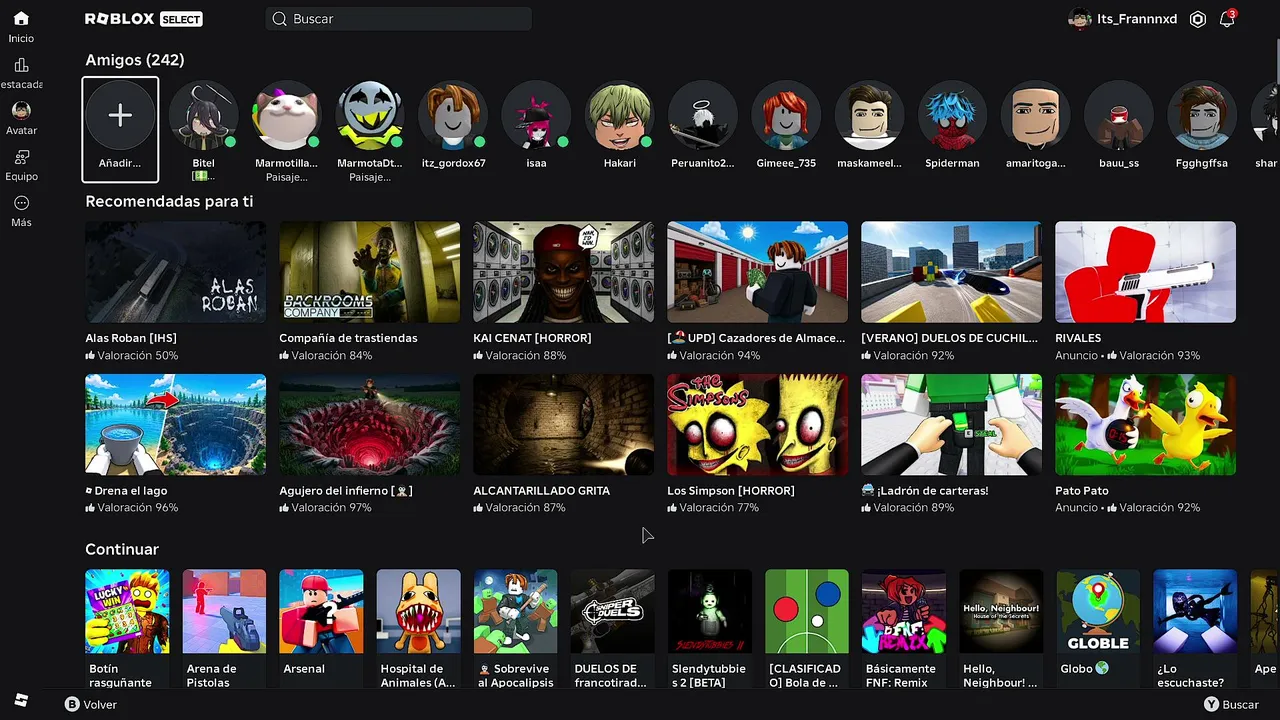Open Cazadores de Almacenes game thumbnail

coord(758,272)
